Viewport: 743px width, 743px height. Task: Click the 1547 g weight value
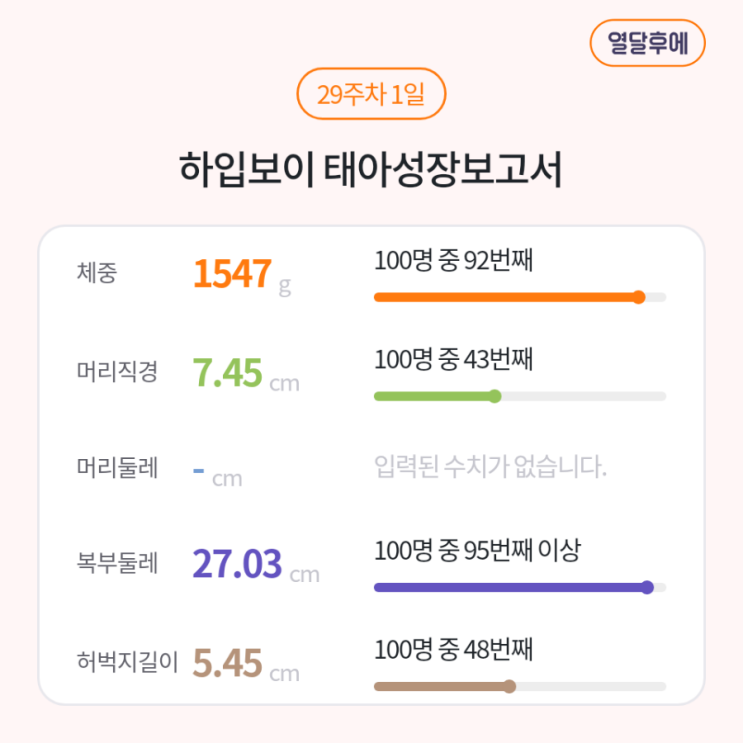[233, 274]
